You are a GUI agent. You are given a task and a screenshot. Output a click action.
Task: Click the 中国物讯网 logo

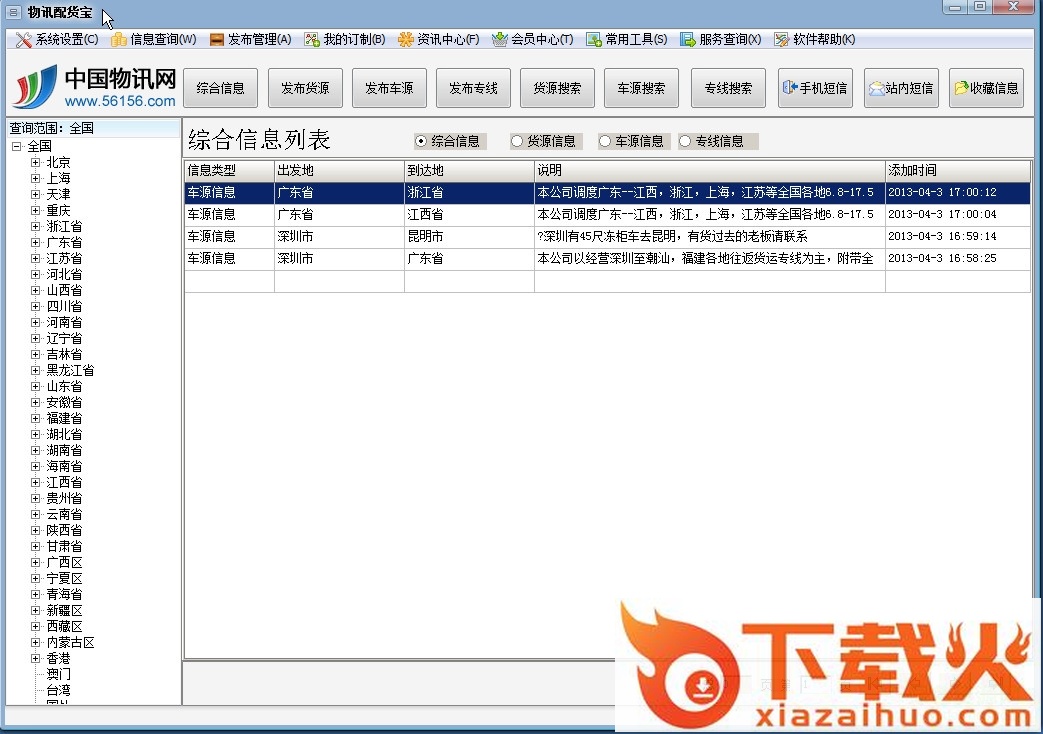[x=94, y=87]
